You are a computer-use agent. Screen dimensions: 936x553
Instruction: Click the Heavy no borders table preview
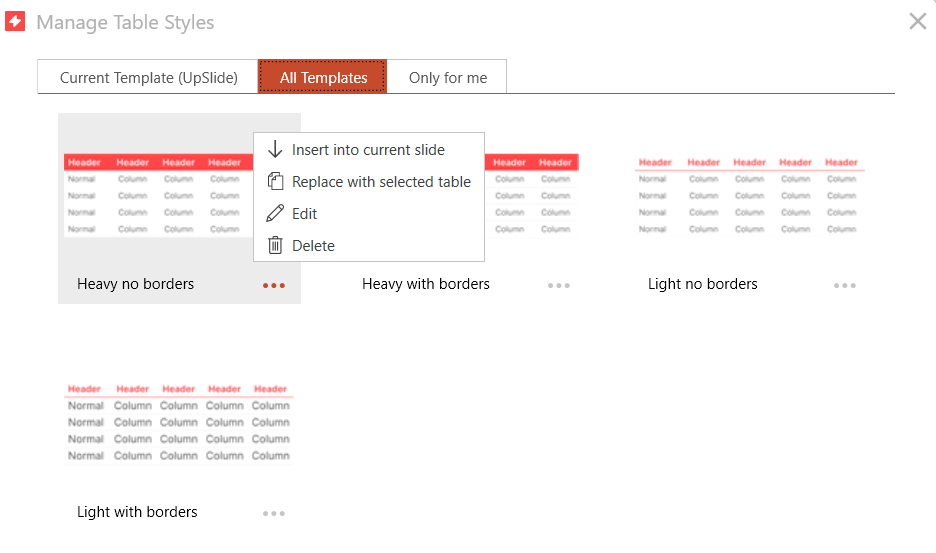point(155,195)
